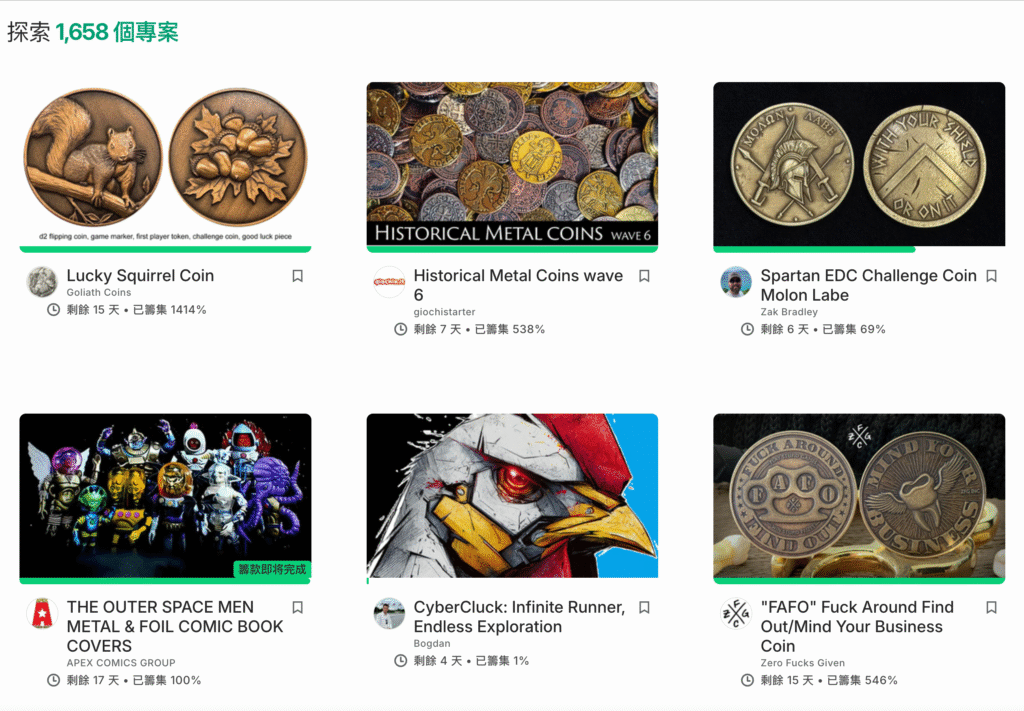This screenshot has height=711, width=1024.
Task: Bookmark the CyberCluck project
Action: pyautogui.click(x=644, y=607)
